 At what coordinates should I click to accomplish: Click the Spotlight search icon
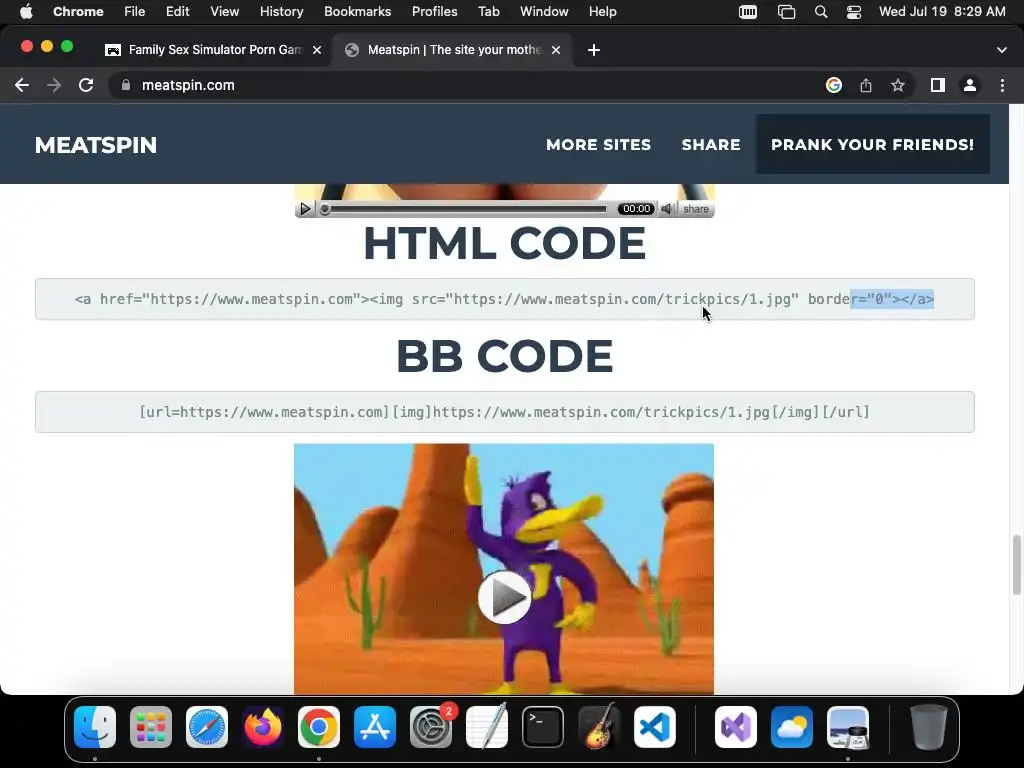[x=821, y=12]
